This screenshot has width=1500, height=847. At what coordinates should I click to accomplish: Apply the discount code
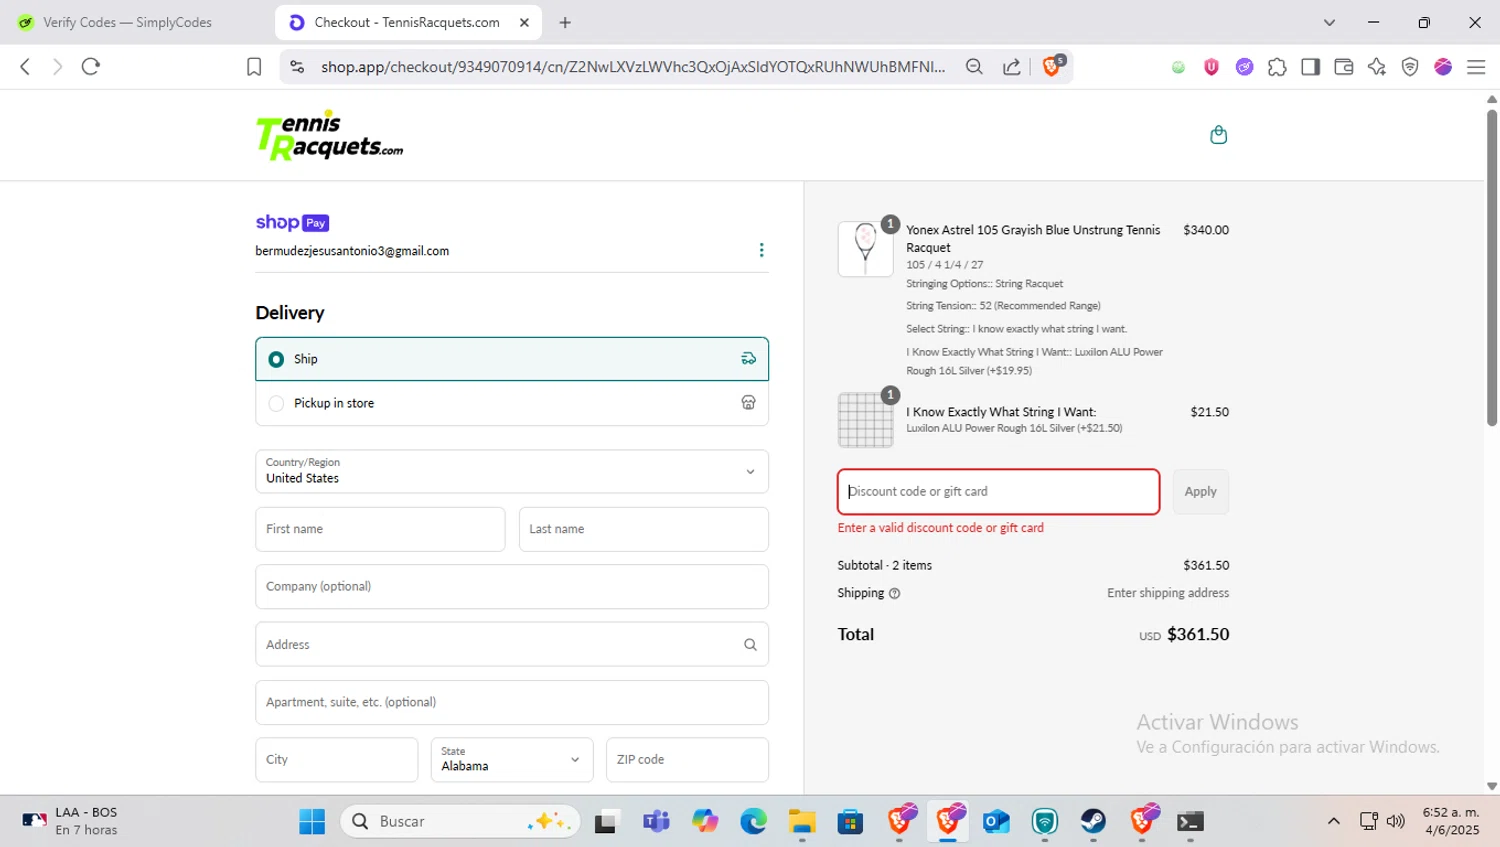pos(1200,492)
